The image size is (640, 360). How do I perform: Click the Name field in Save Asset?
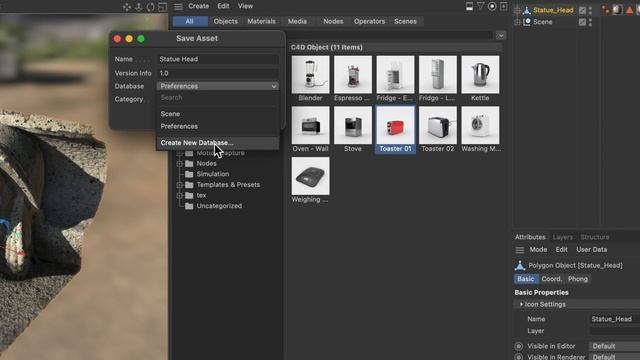218,59
